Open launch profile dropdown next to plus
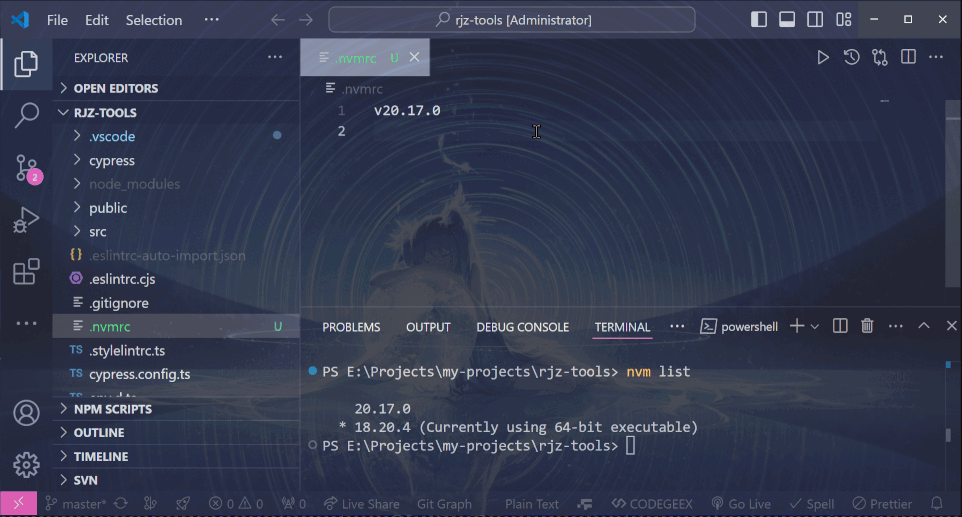The image size is (962, 517). click(x=815, y=327)
